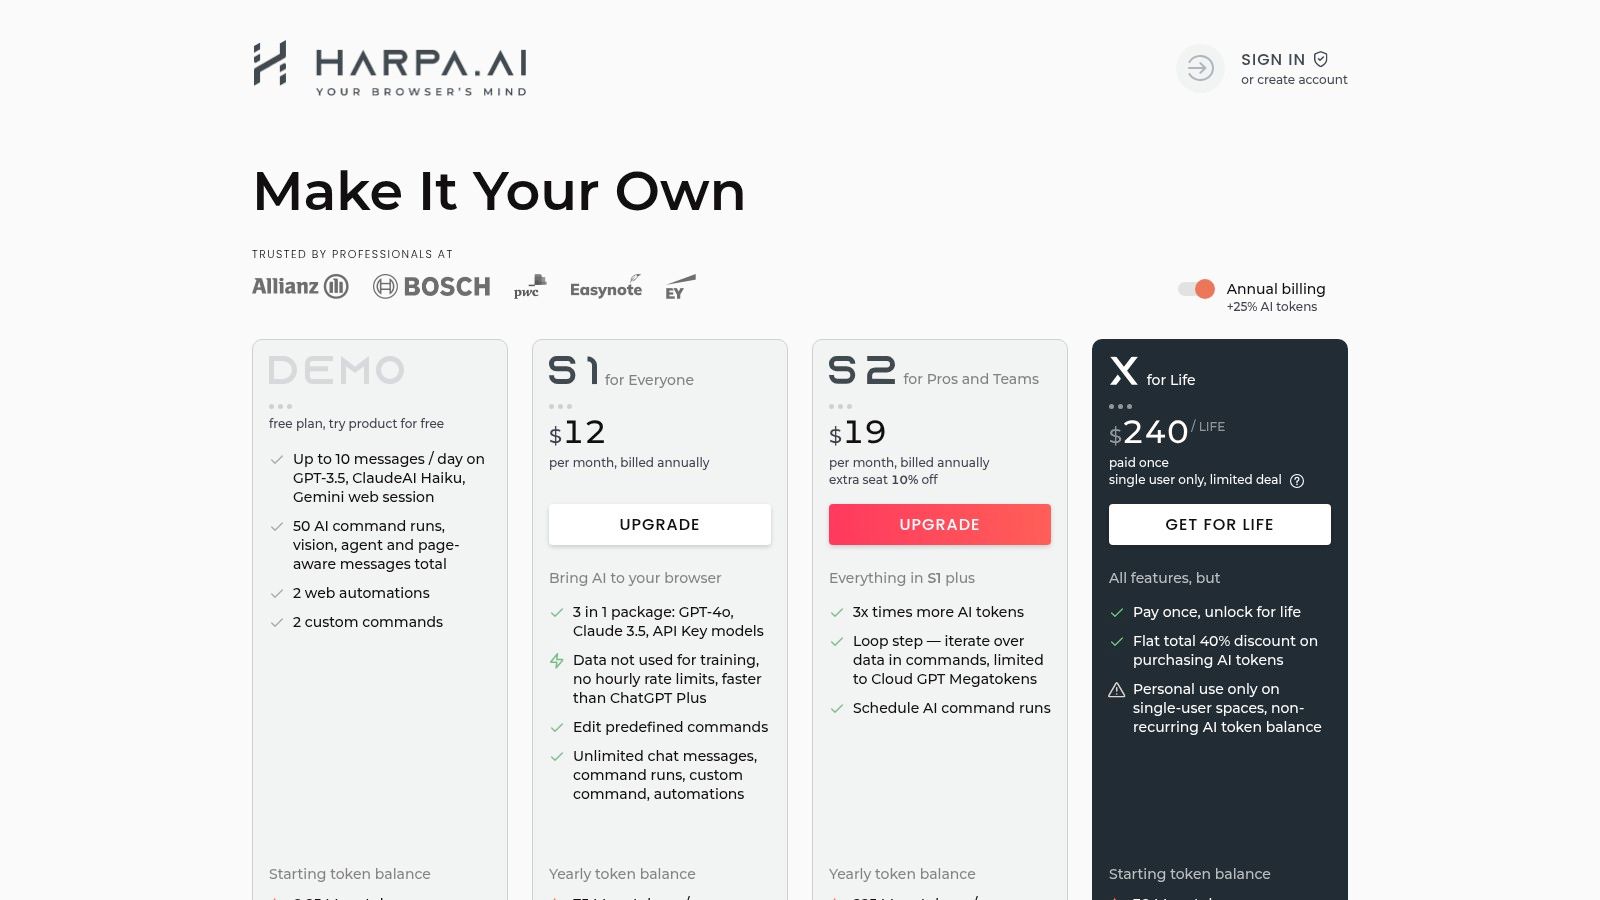1600x900 pixels.
Task: Click Upgrade button for S1 plan
Action: 660,525
